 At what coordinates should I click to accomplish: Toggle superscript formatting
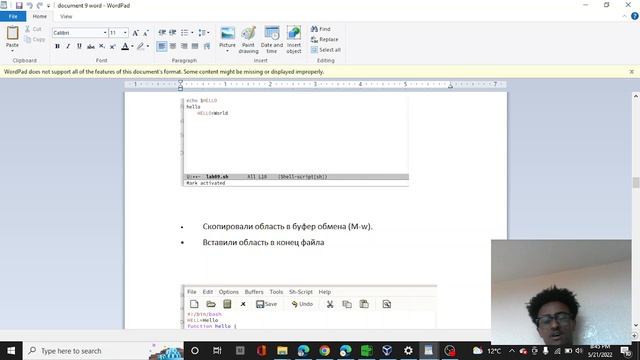(113, 46)
